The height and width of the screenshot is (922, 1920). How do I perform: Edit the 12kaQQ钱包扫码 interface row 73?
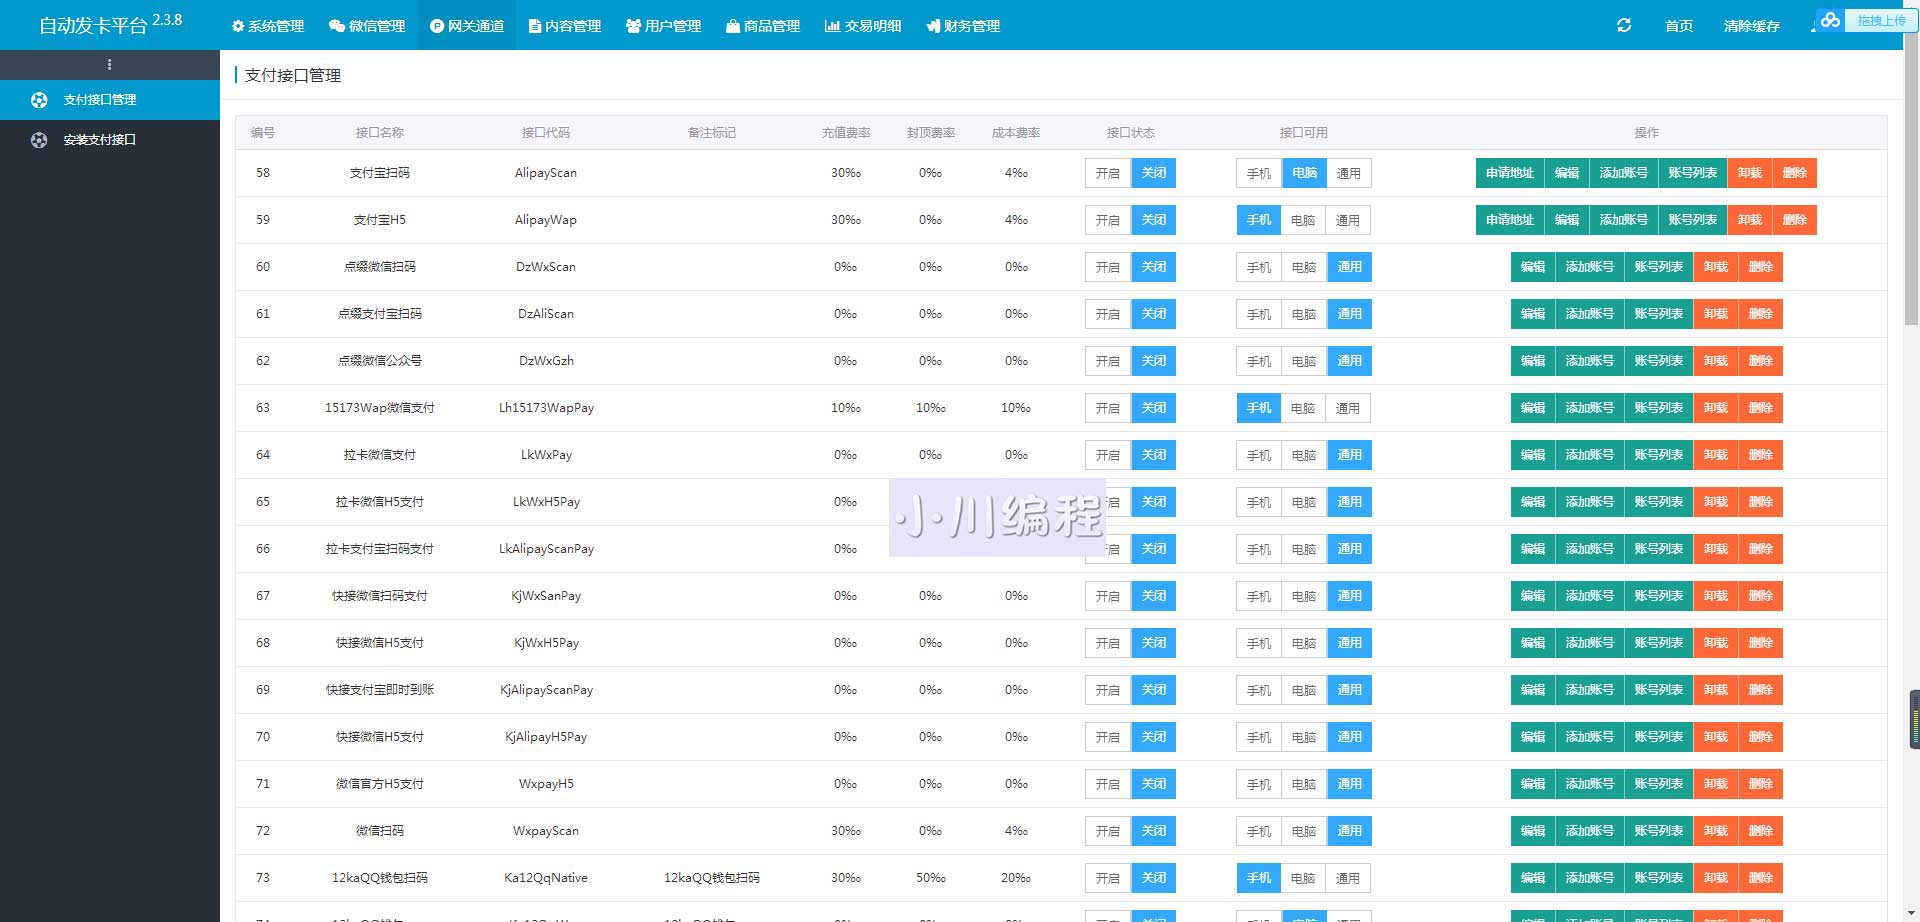[x=1533, y=878]
